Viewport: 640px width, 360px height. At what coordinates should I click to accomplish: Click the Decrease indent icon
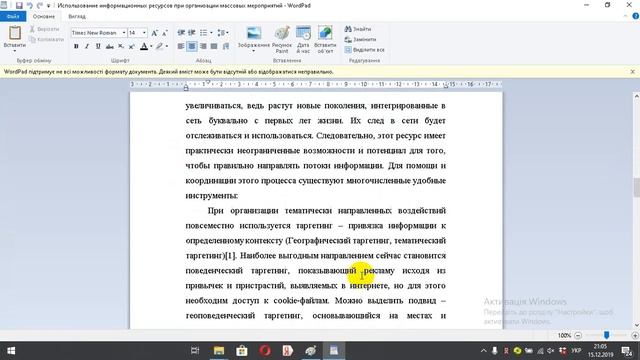181,33
